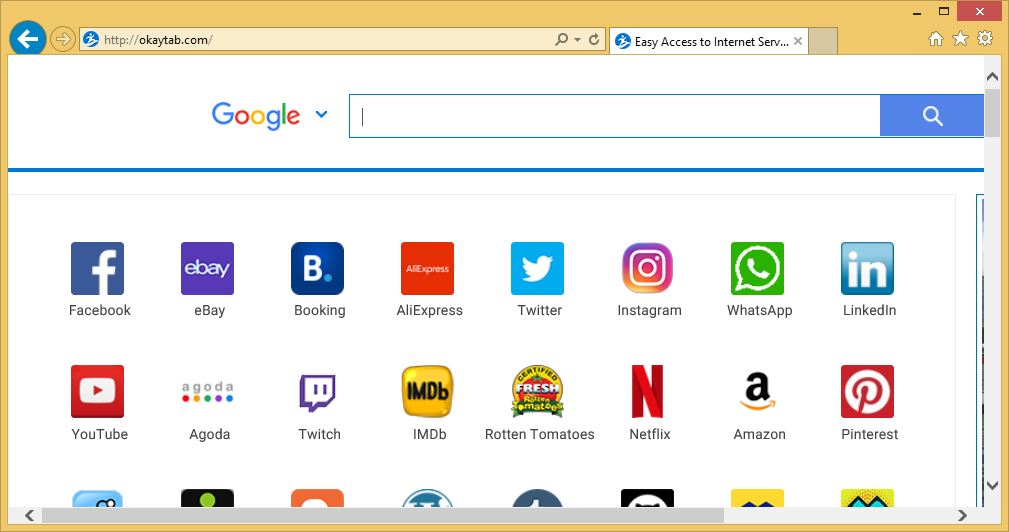Open the Agoda shortcut icon
This screenshot has width=1009, height=532.
(x=207, y=391)
